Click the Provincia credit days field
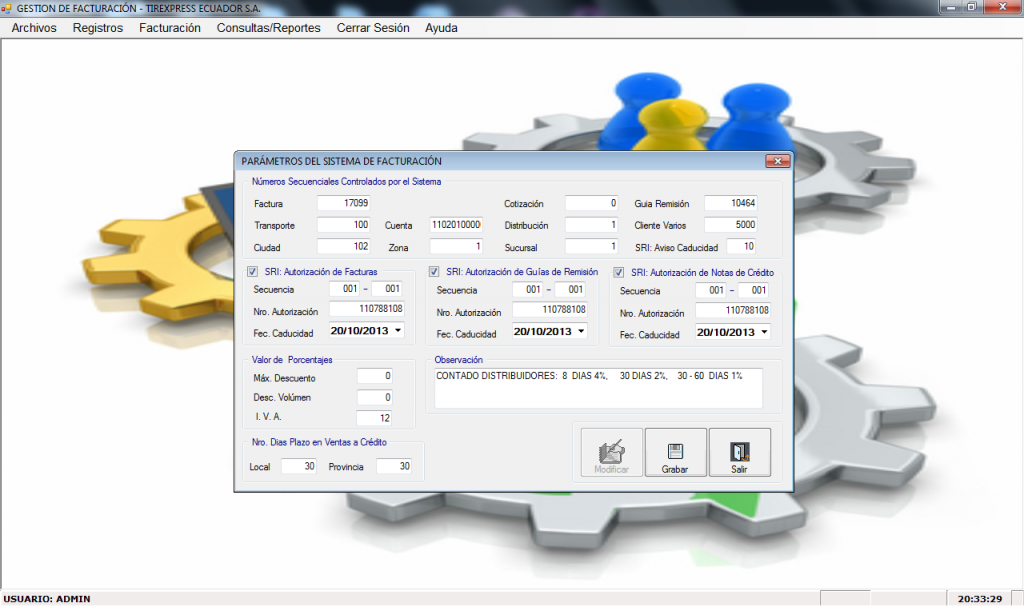This screenshot has height=607, width=1024. pyautogui.click(x=394, y=466)
